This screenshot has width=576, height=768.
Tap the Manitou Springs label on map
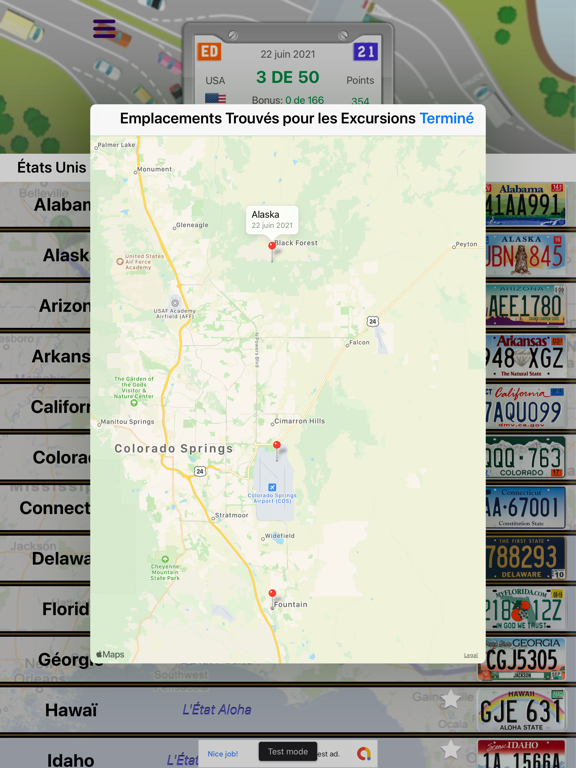(x=127, y=422)
